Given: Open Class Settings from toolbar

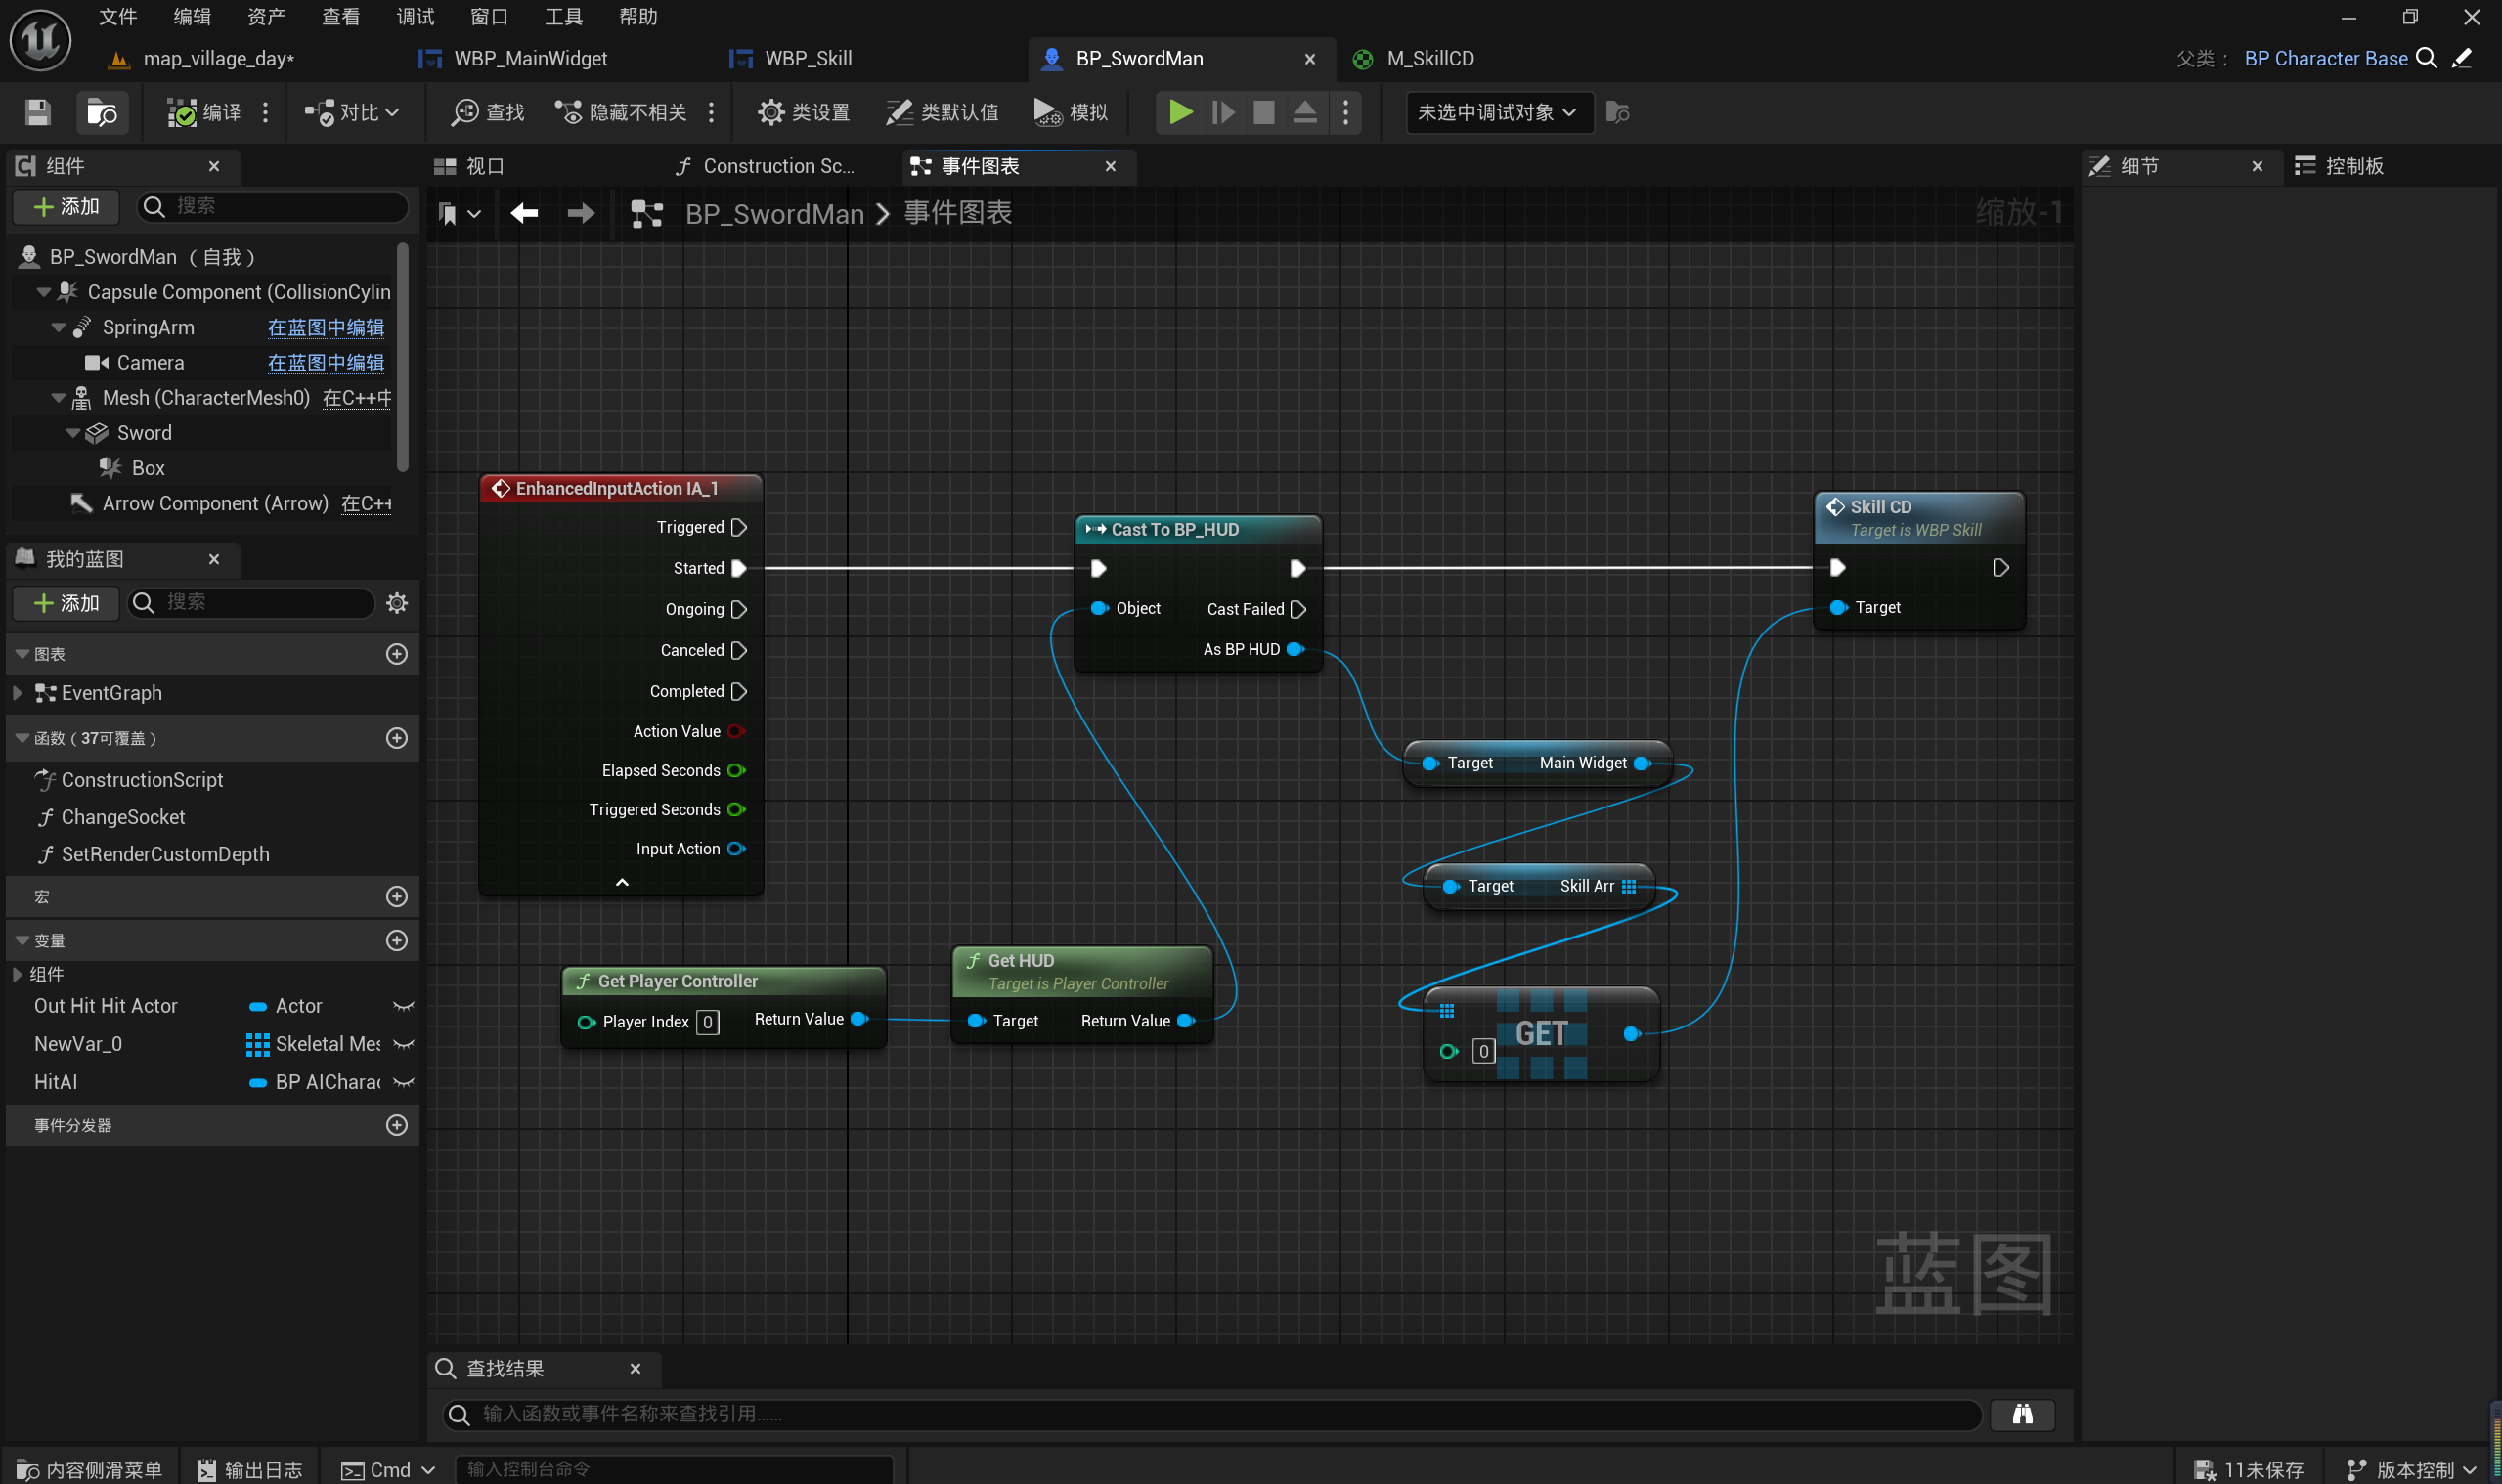Looking at the screenshot, I should point(804,112).
